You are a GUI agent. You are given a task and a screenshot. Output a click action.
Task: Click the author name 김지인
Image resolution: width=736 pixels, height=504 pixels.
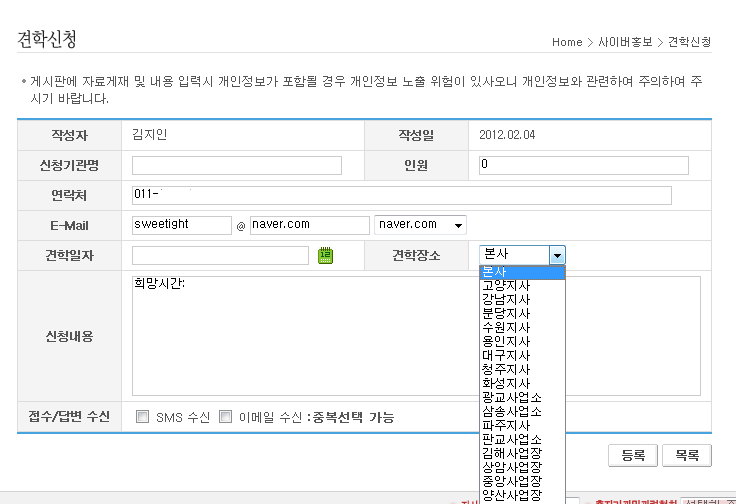pyautogui.click(x=150, y=135)
